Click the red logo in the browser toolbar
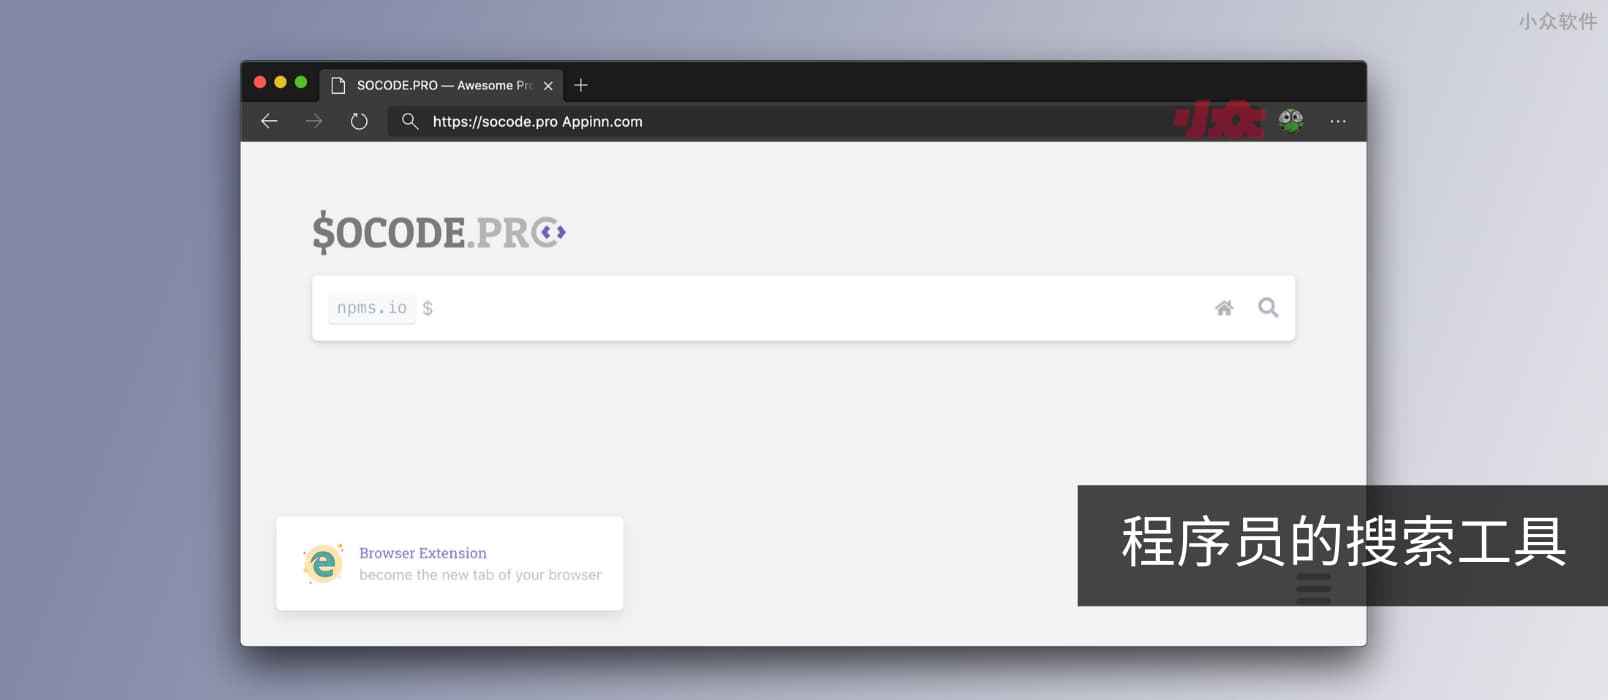Screen dimensions: 1608x700 point(1218,121)
